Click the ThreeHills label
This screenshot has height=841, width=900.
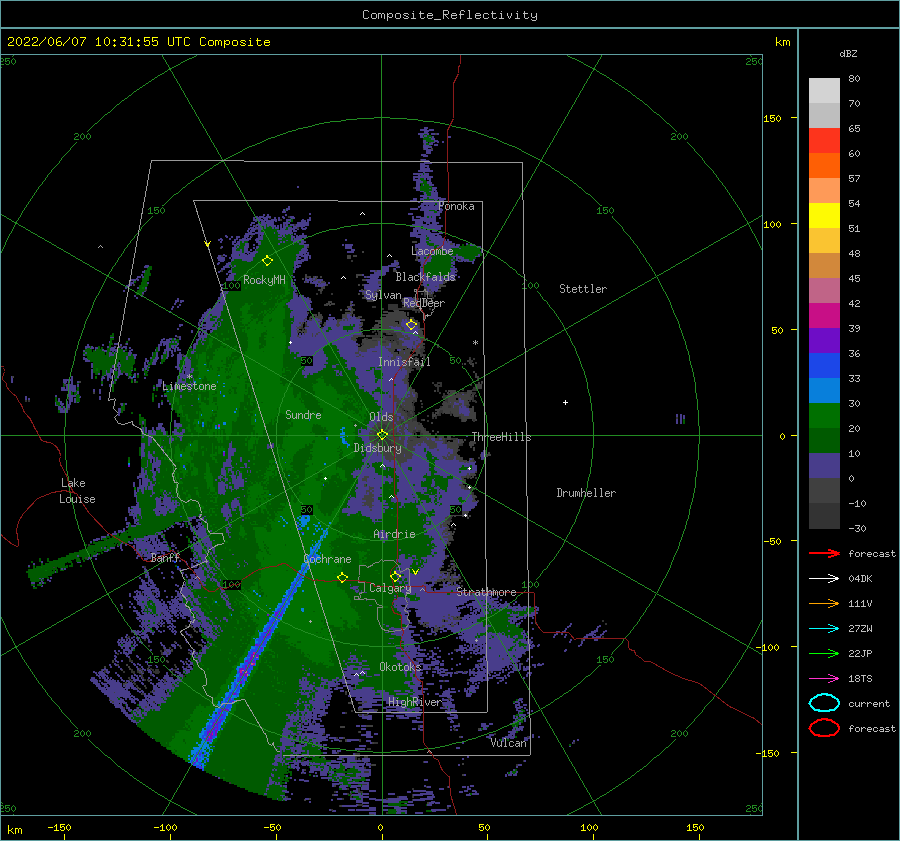[x=501, y=437]
